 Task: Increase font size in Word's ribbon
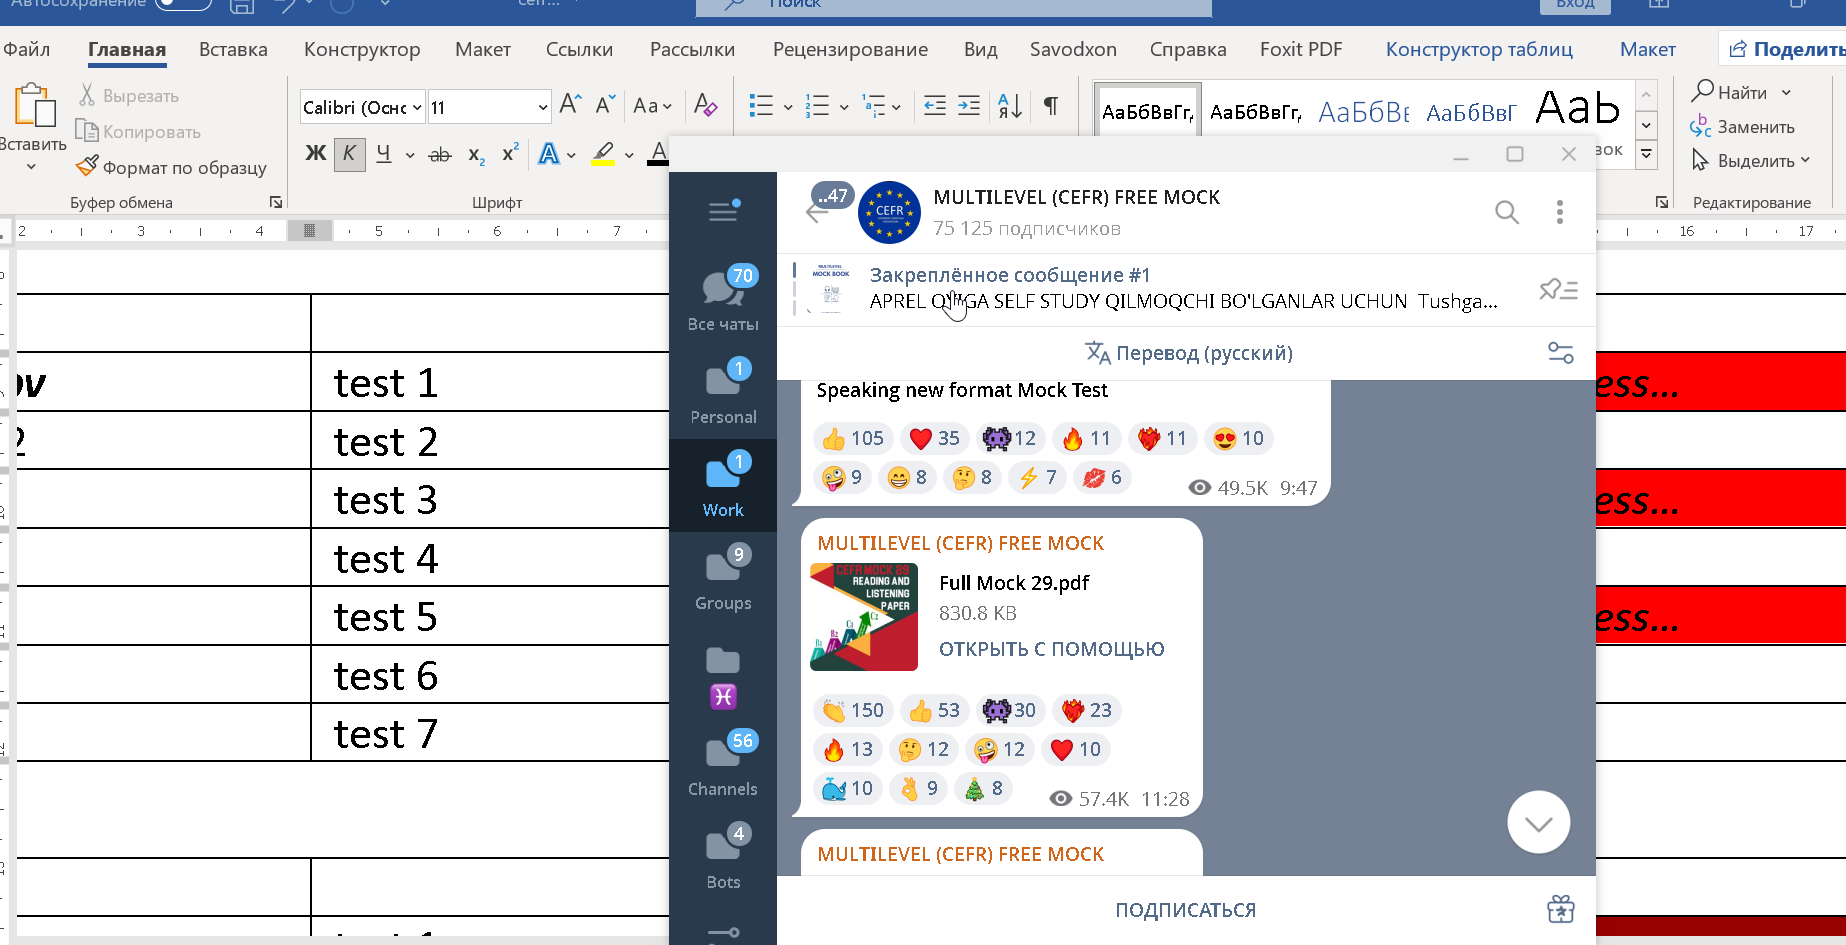click(x=571, y=105)
